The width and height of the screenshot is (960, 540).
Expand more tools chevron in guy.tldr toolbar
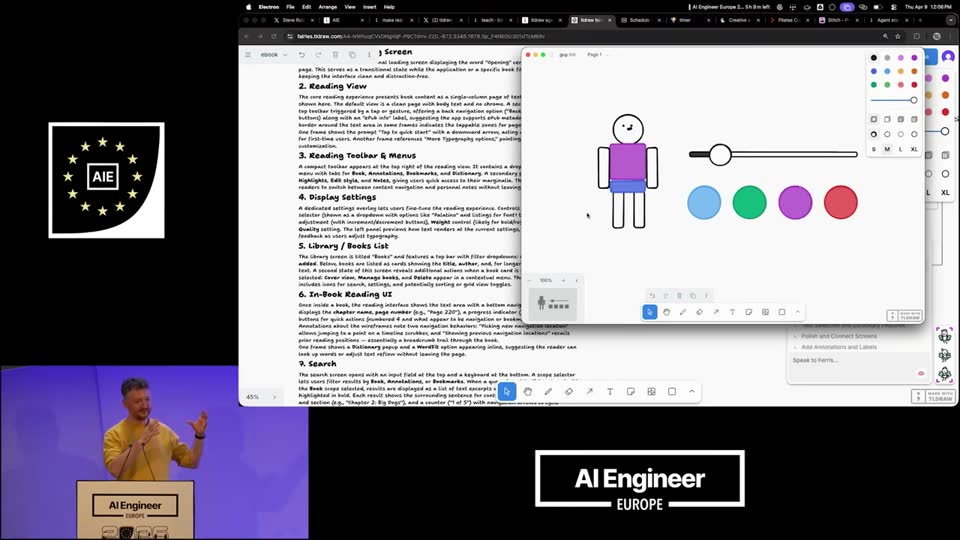tap(798, 312)
